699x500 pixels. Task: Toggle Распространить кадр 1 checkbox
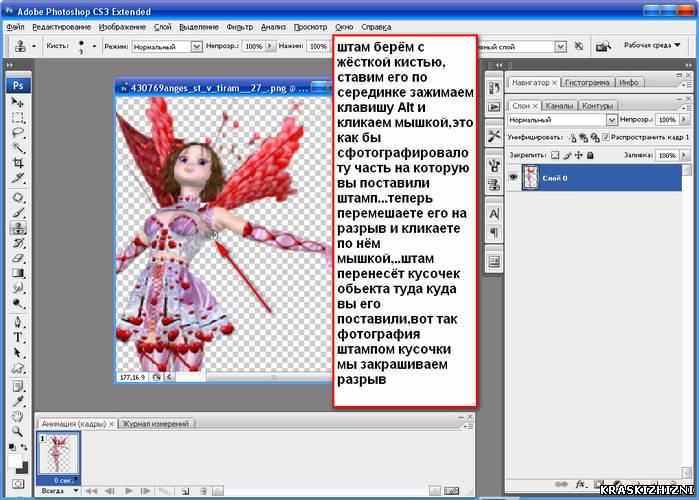[606, 137]
